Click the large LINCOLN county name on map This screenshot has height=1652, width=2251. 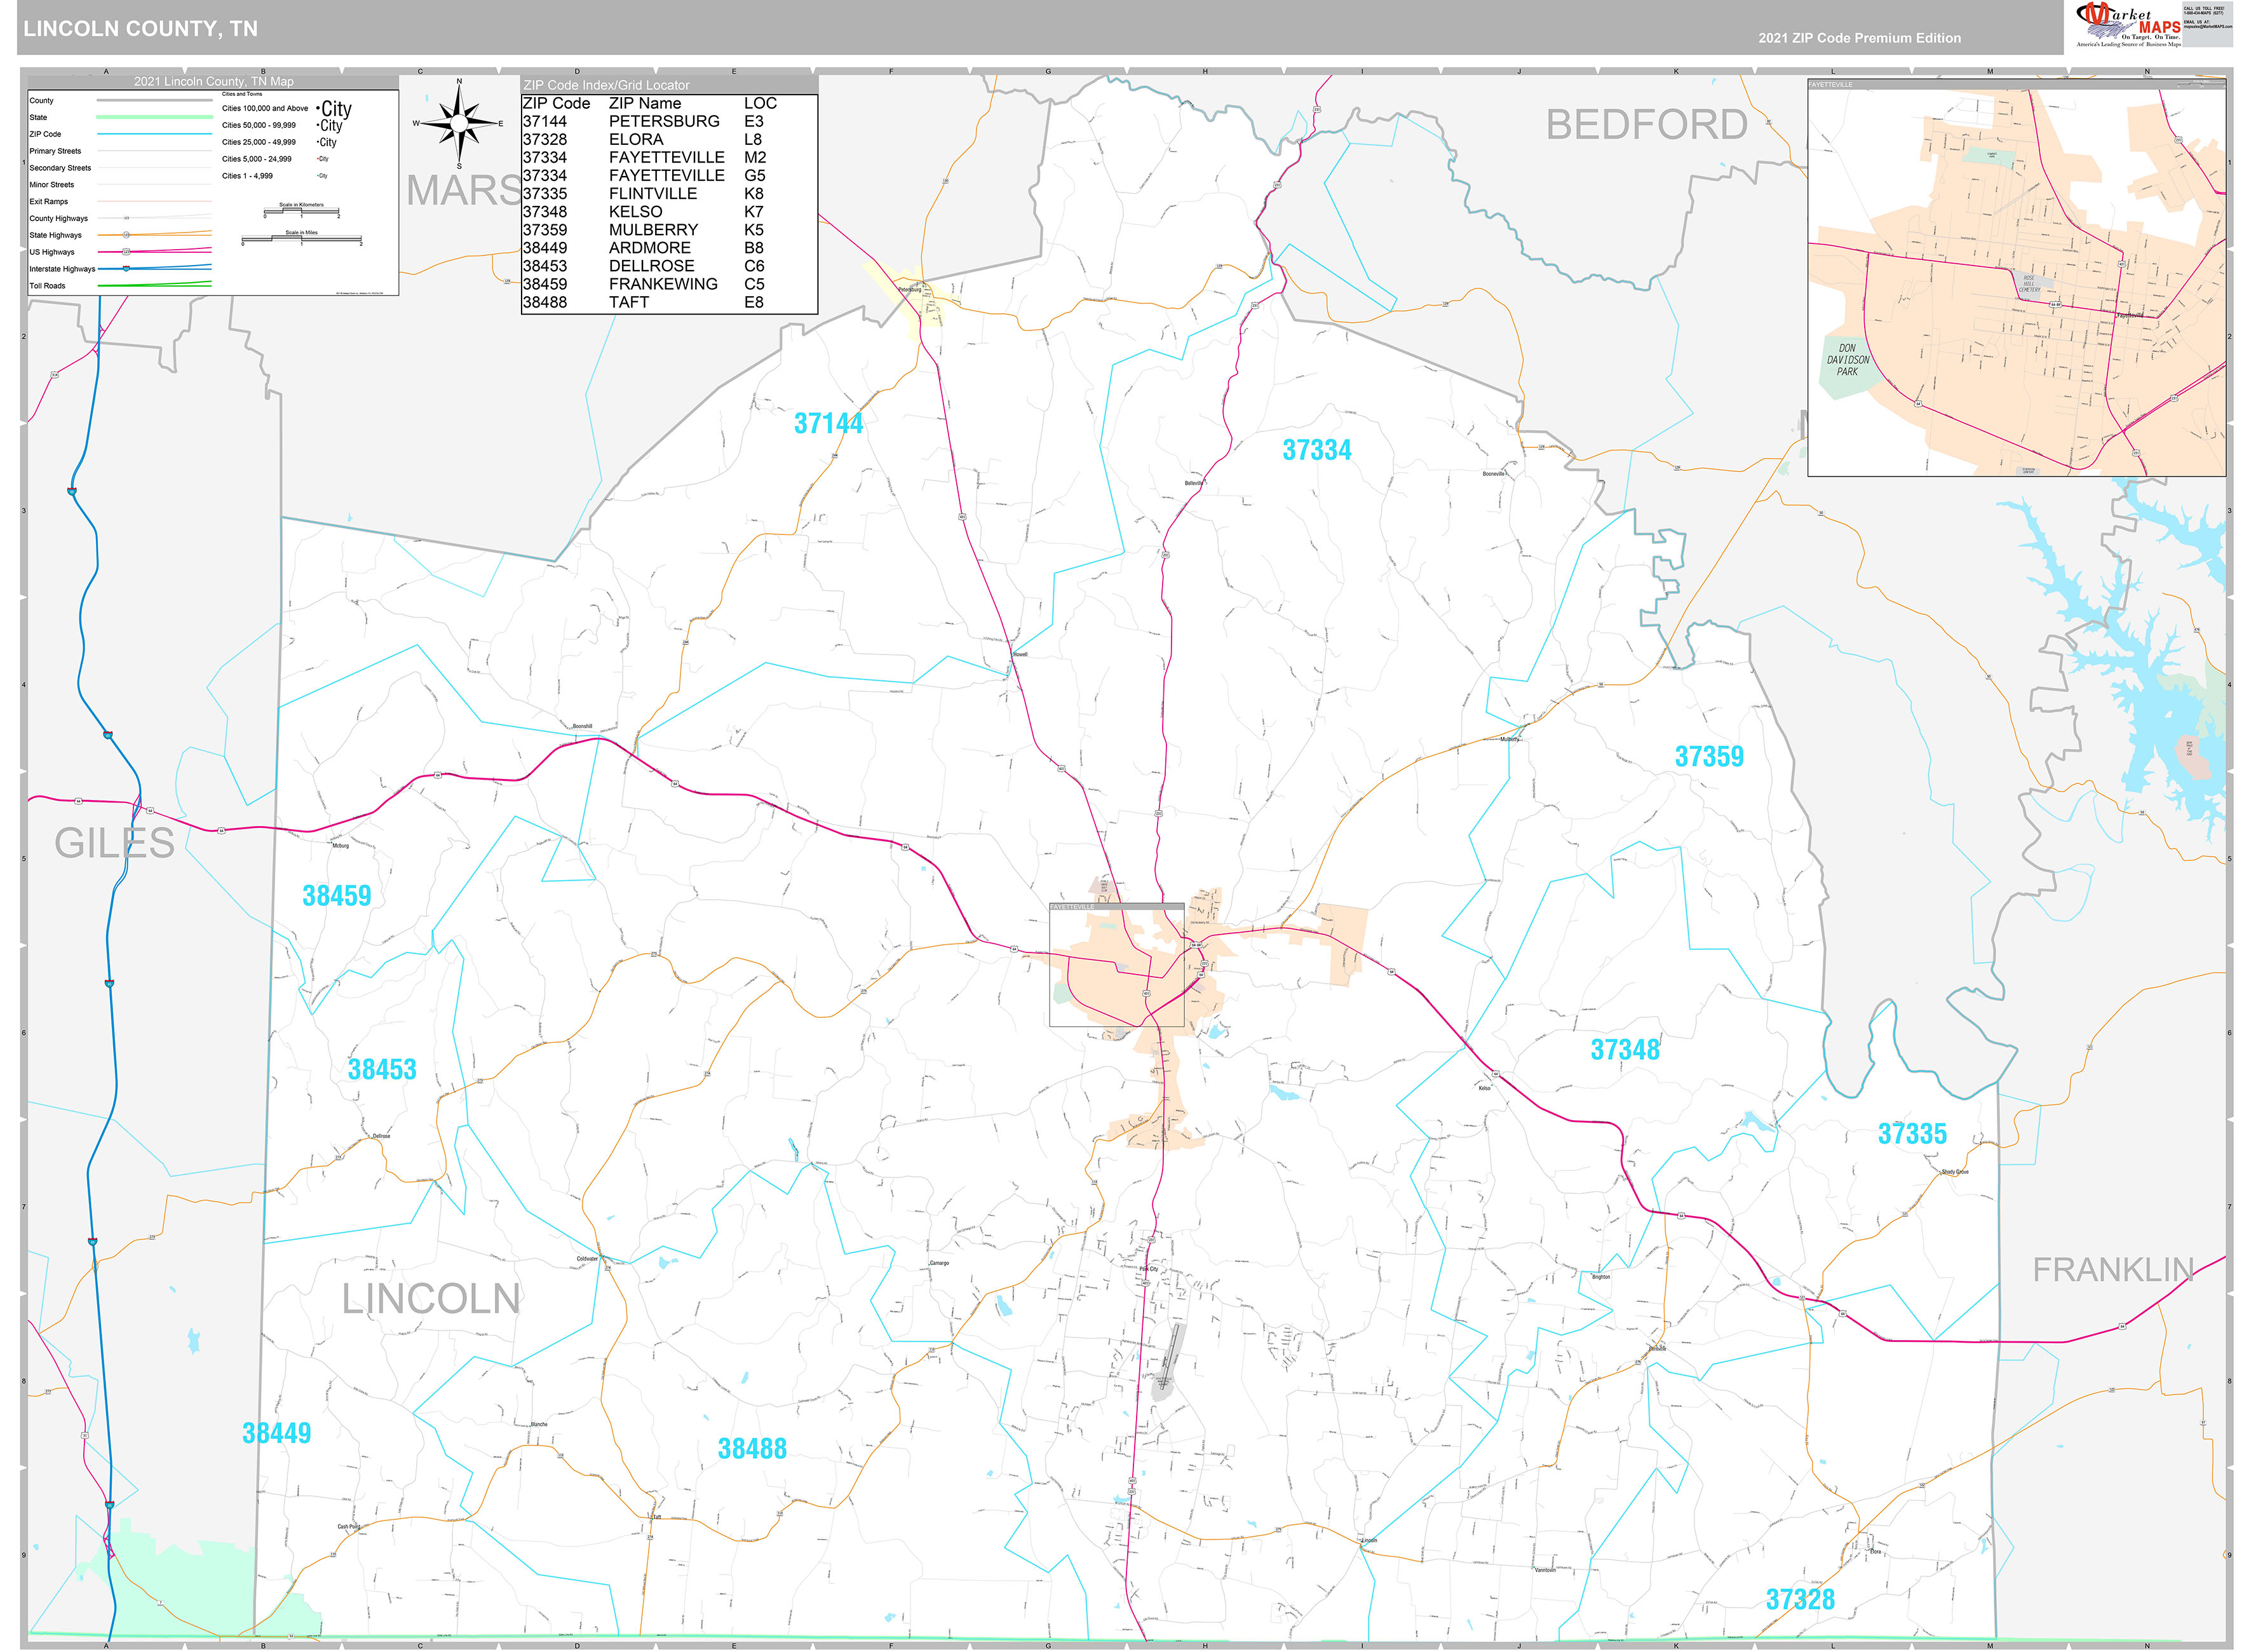coord(430,1298)
